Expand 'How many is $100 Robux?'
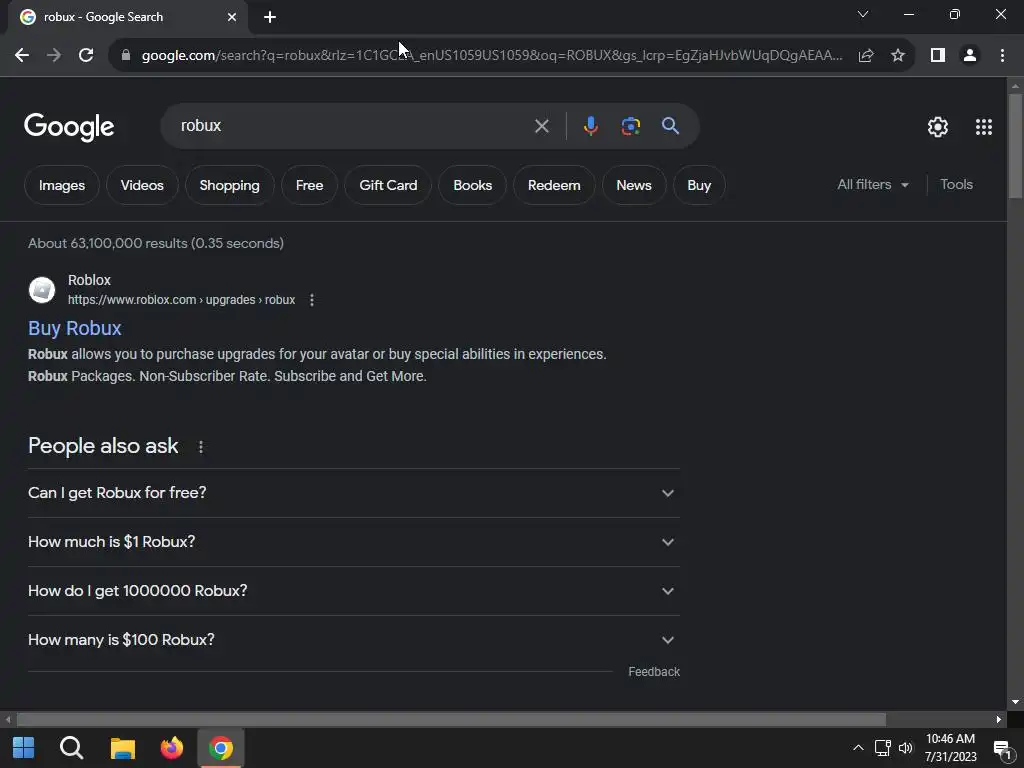 [354, 640]
